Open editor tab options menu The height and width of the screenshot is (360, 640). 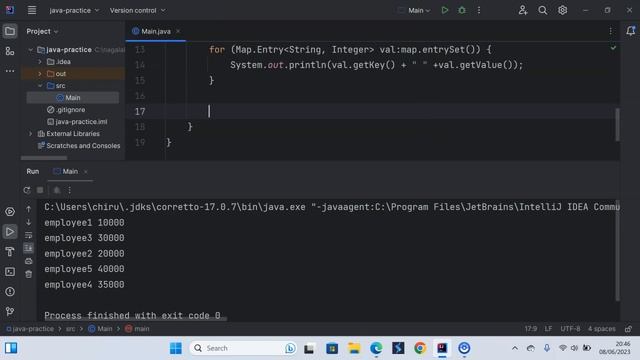point(610,31)
